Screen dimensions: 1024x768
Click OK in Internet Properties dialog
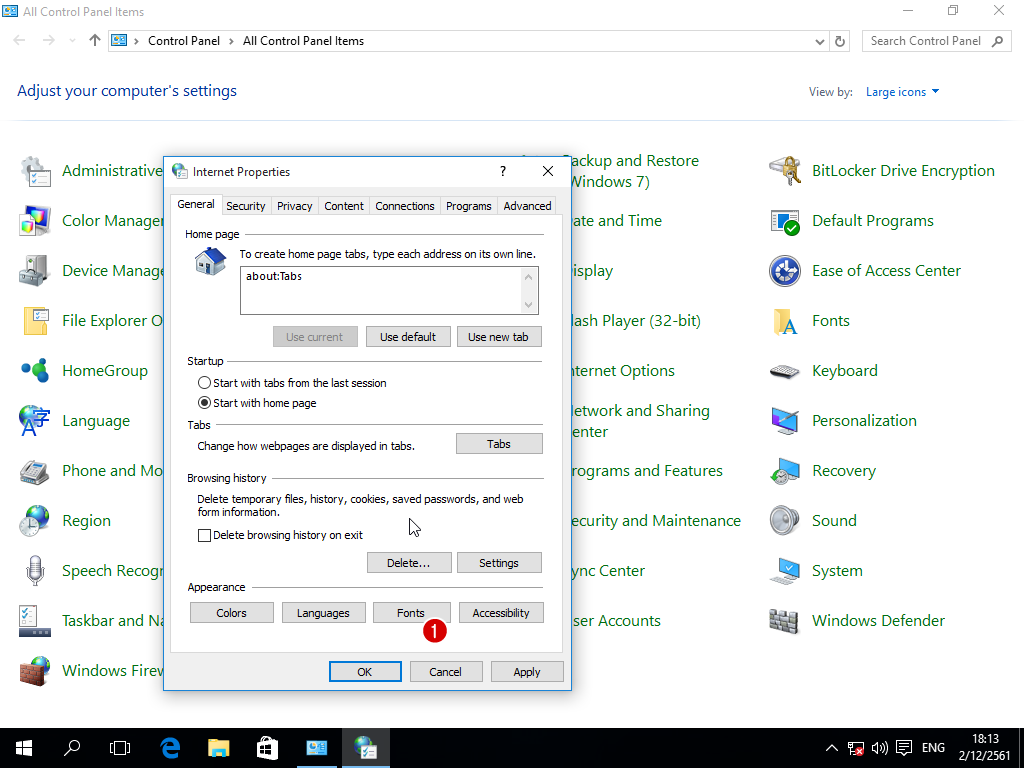365,672
